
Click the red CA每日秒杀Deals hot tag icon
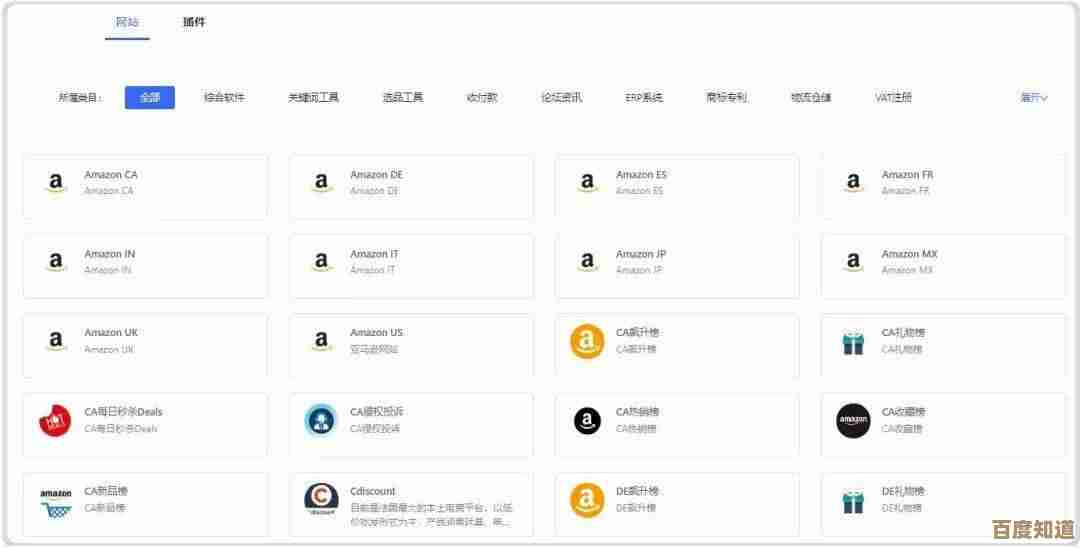[x=55, y=421]
